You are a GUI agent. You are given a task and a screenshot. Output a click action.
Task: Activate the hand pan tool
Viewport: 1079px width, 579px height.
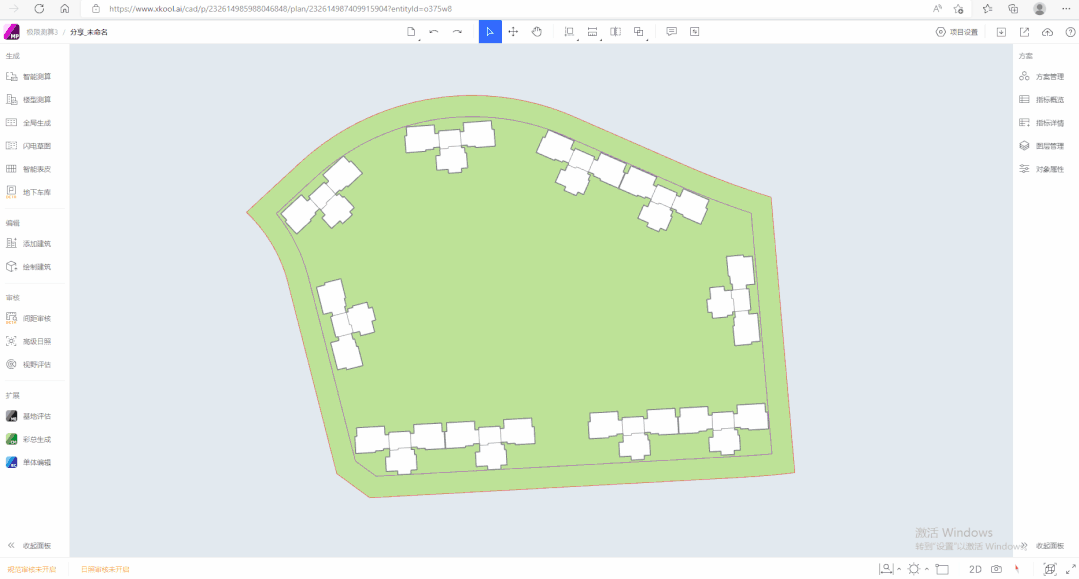(536, 32)
